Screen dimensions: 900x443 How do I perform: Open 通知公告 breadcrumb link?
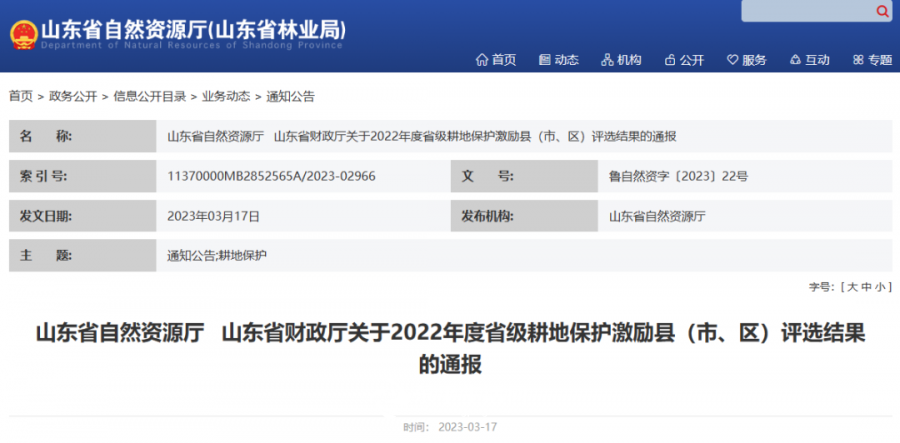coord(290,97)
